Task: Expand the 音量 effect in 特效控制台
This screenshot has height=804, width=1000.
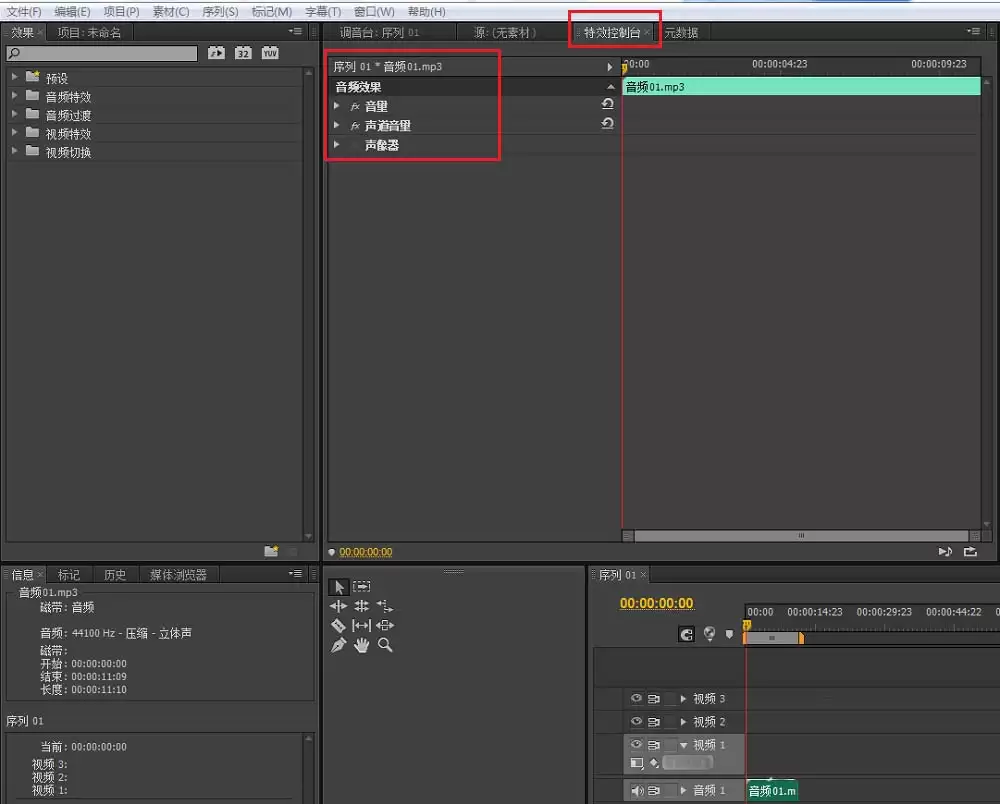Action: click(338, 105)
